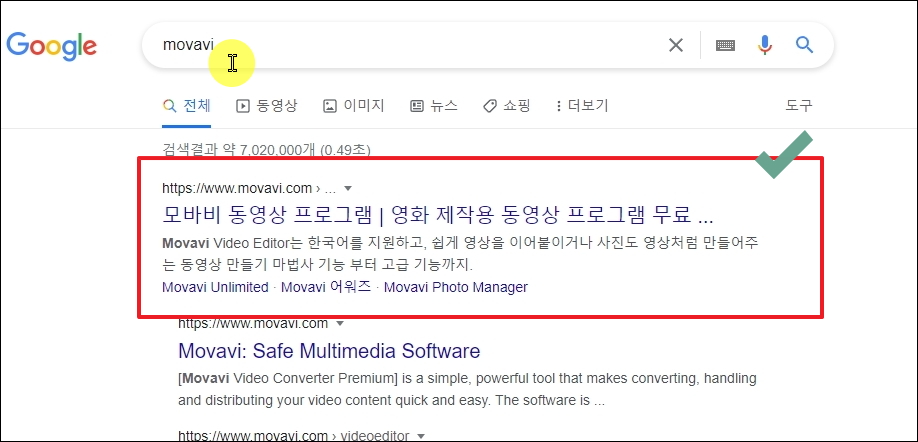Open the 모바비 동영상 프로그램 result title
Screen dimensions: 918x442
pos(438,215)
